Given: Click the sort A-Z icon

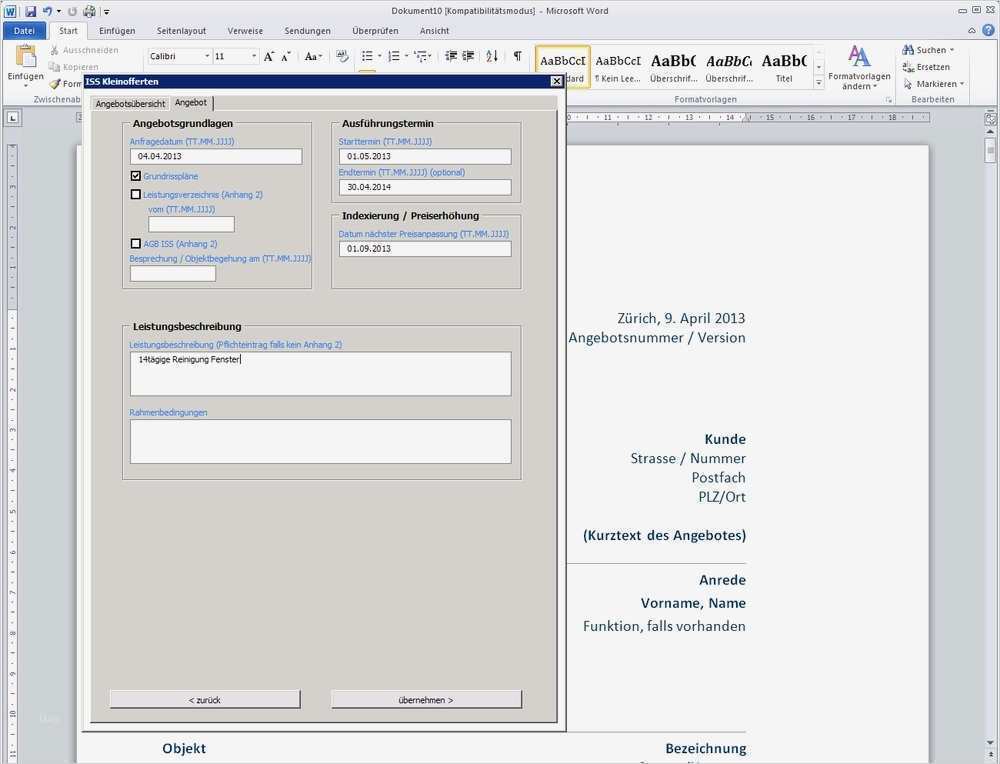Looking at the screenshot, I should click(492, 57).
